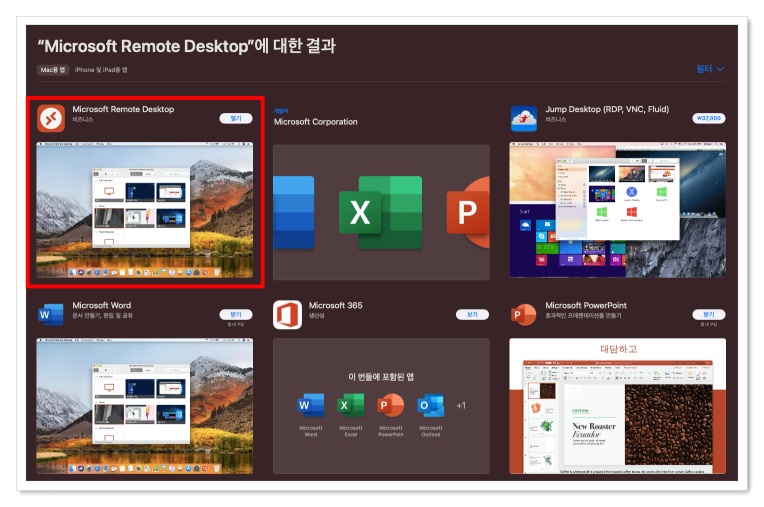Image resolution: width=764 pixels, height=507 pixels.
Task: Click the PowerPoint icon in the bundle list
Action: point(391,405)
